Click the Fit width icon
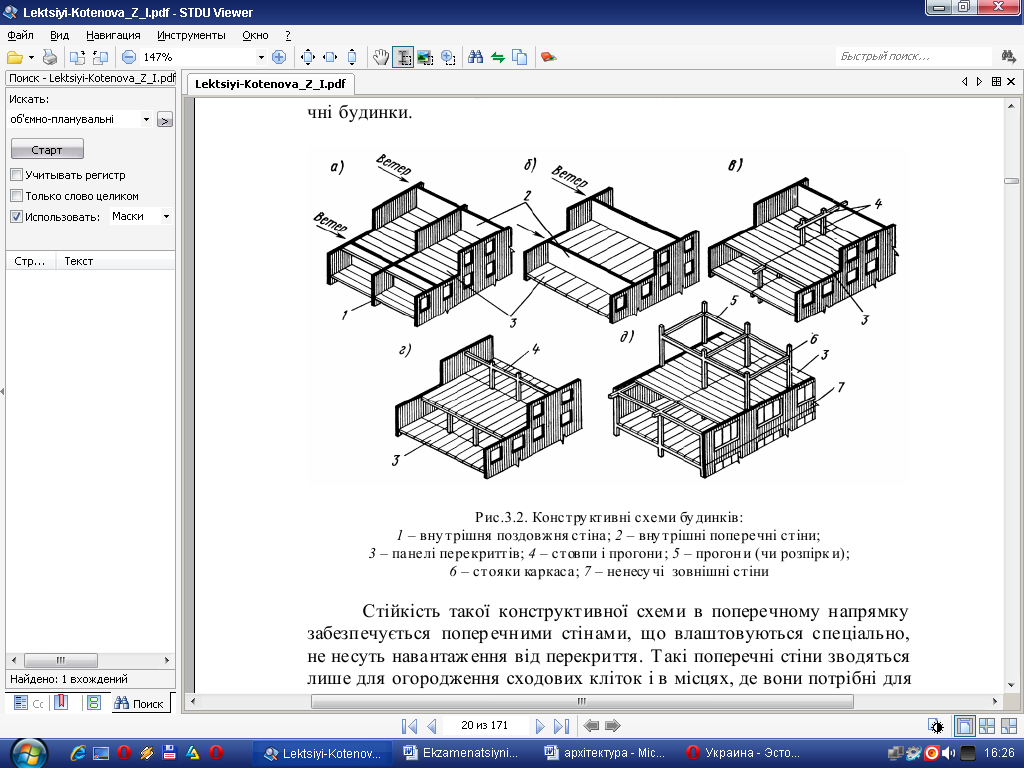This screenshot has width=1024, height=768. 330,57
